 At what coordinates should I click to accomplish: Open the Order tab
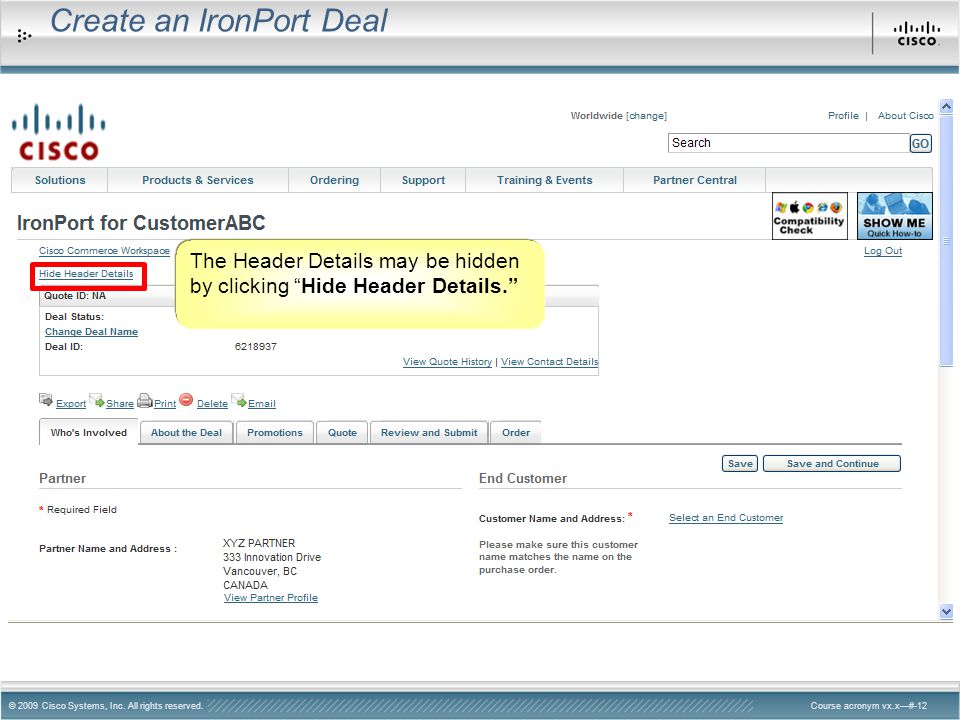pyautogui.click(x=516, y=432)
